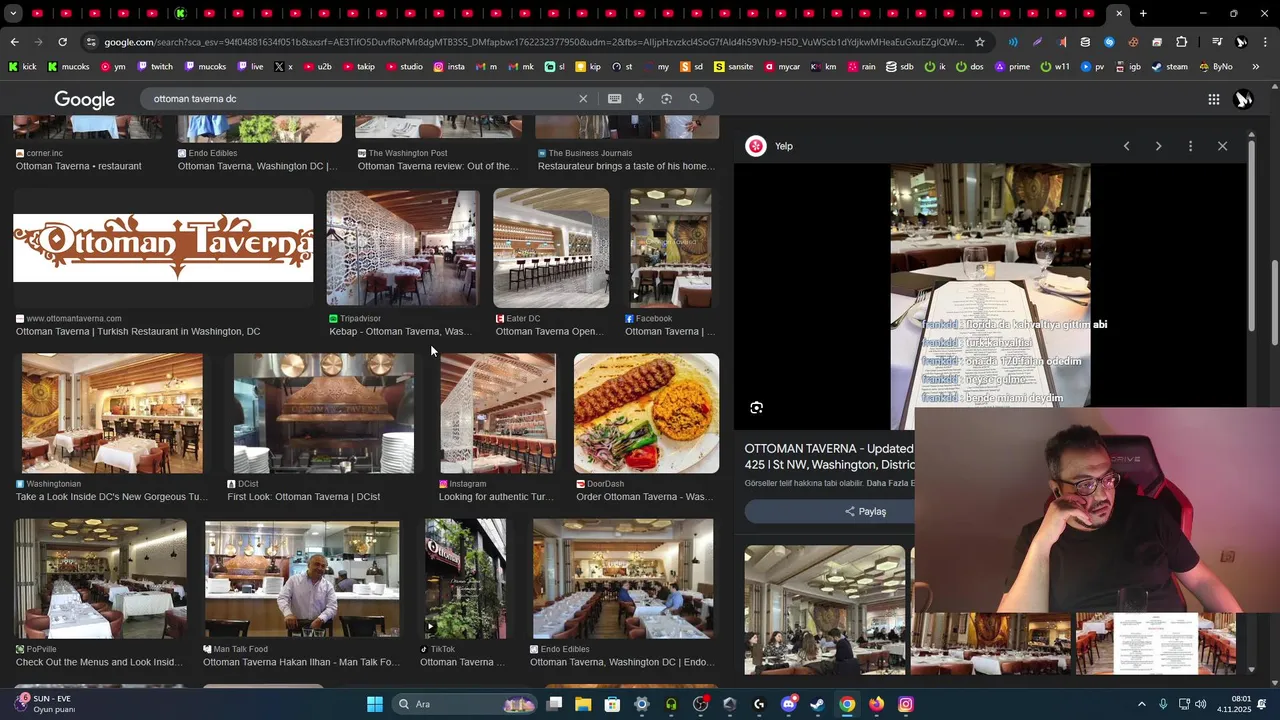Open Instagram app from taskbar
Image resolution: width=1280 pixels, height=720 pixels.
[x=905, y=704]
